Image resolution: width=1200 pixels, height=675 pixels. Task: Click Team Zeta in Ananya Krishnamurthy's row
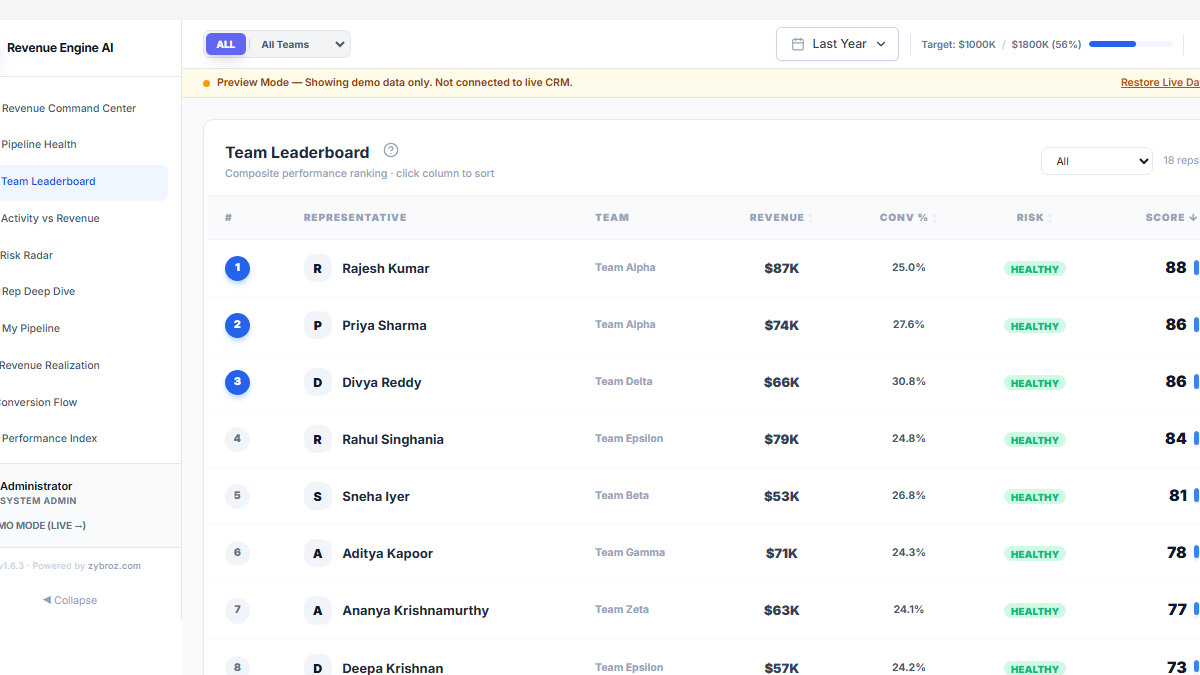[x=622, y=609]
